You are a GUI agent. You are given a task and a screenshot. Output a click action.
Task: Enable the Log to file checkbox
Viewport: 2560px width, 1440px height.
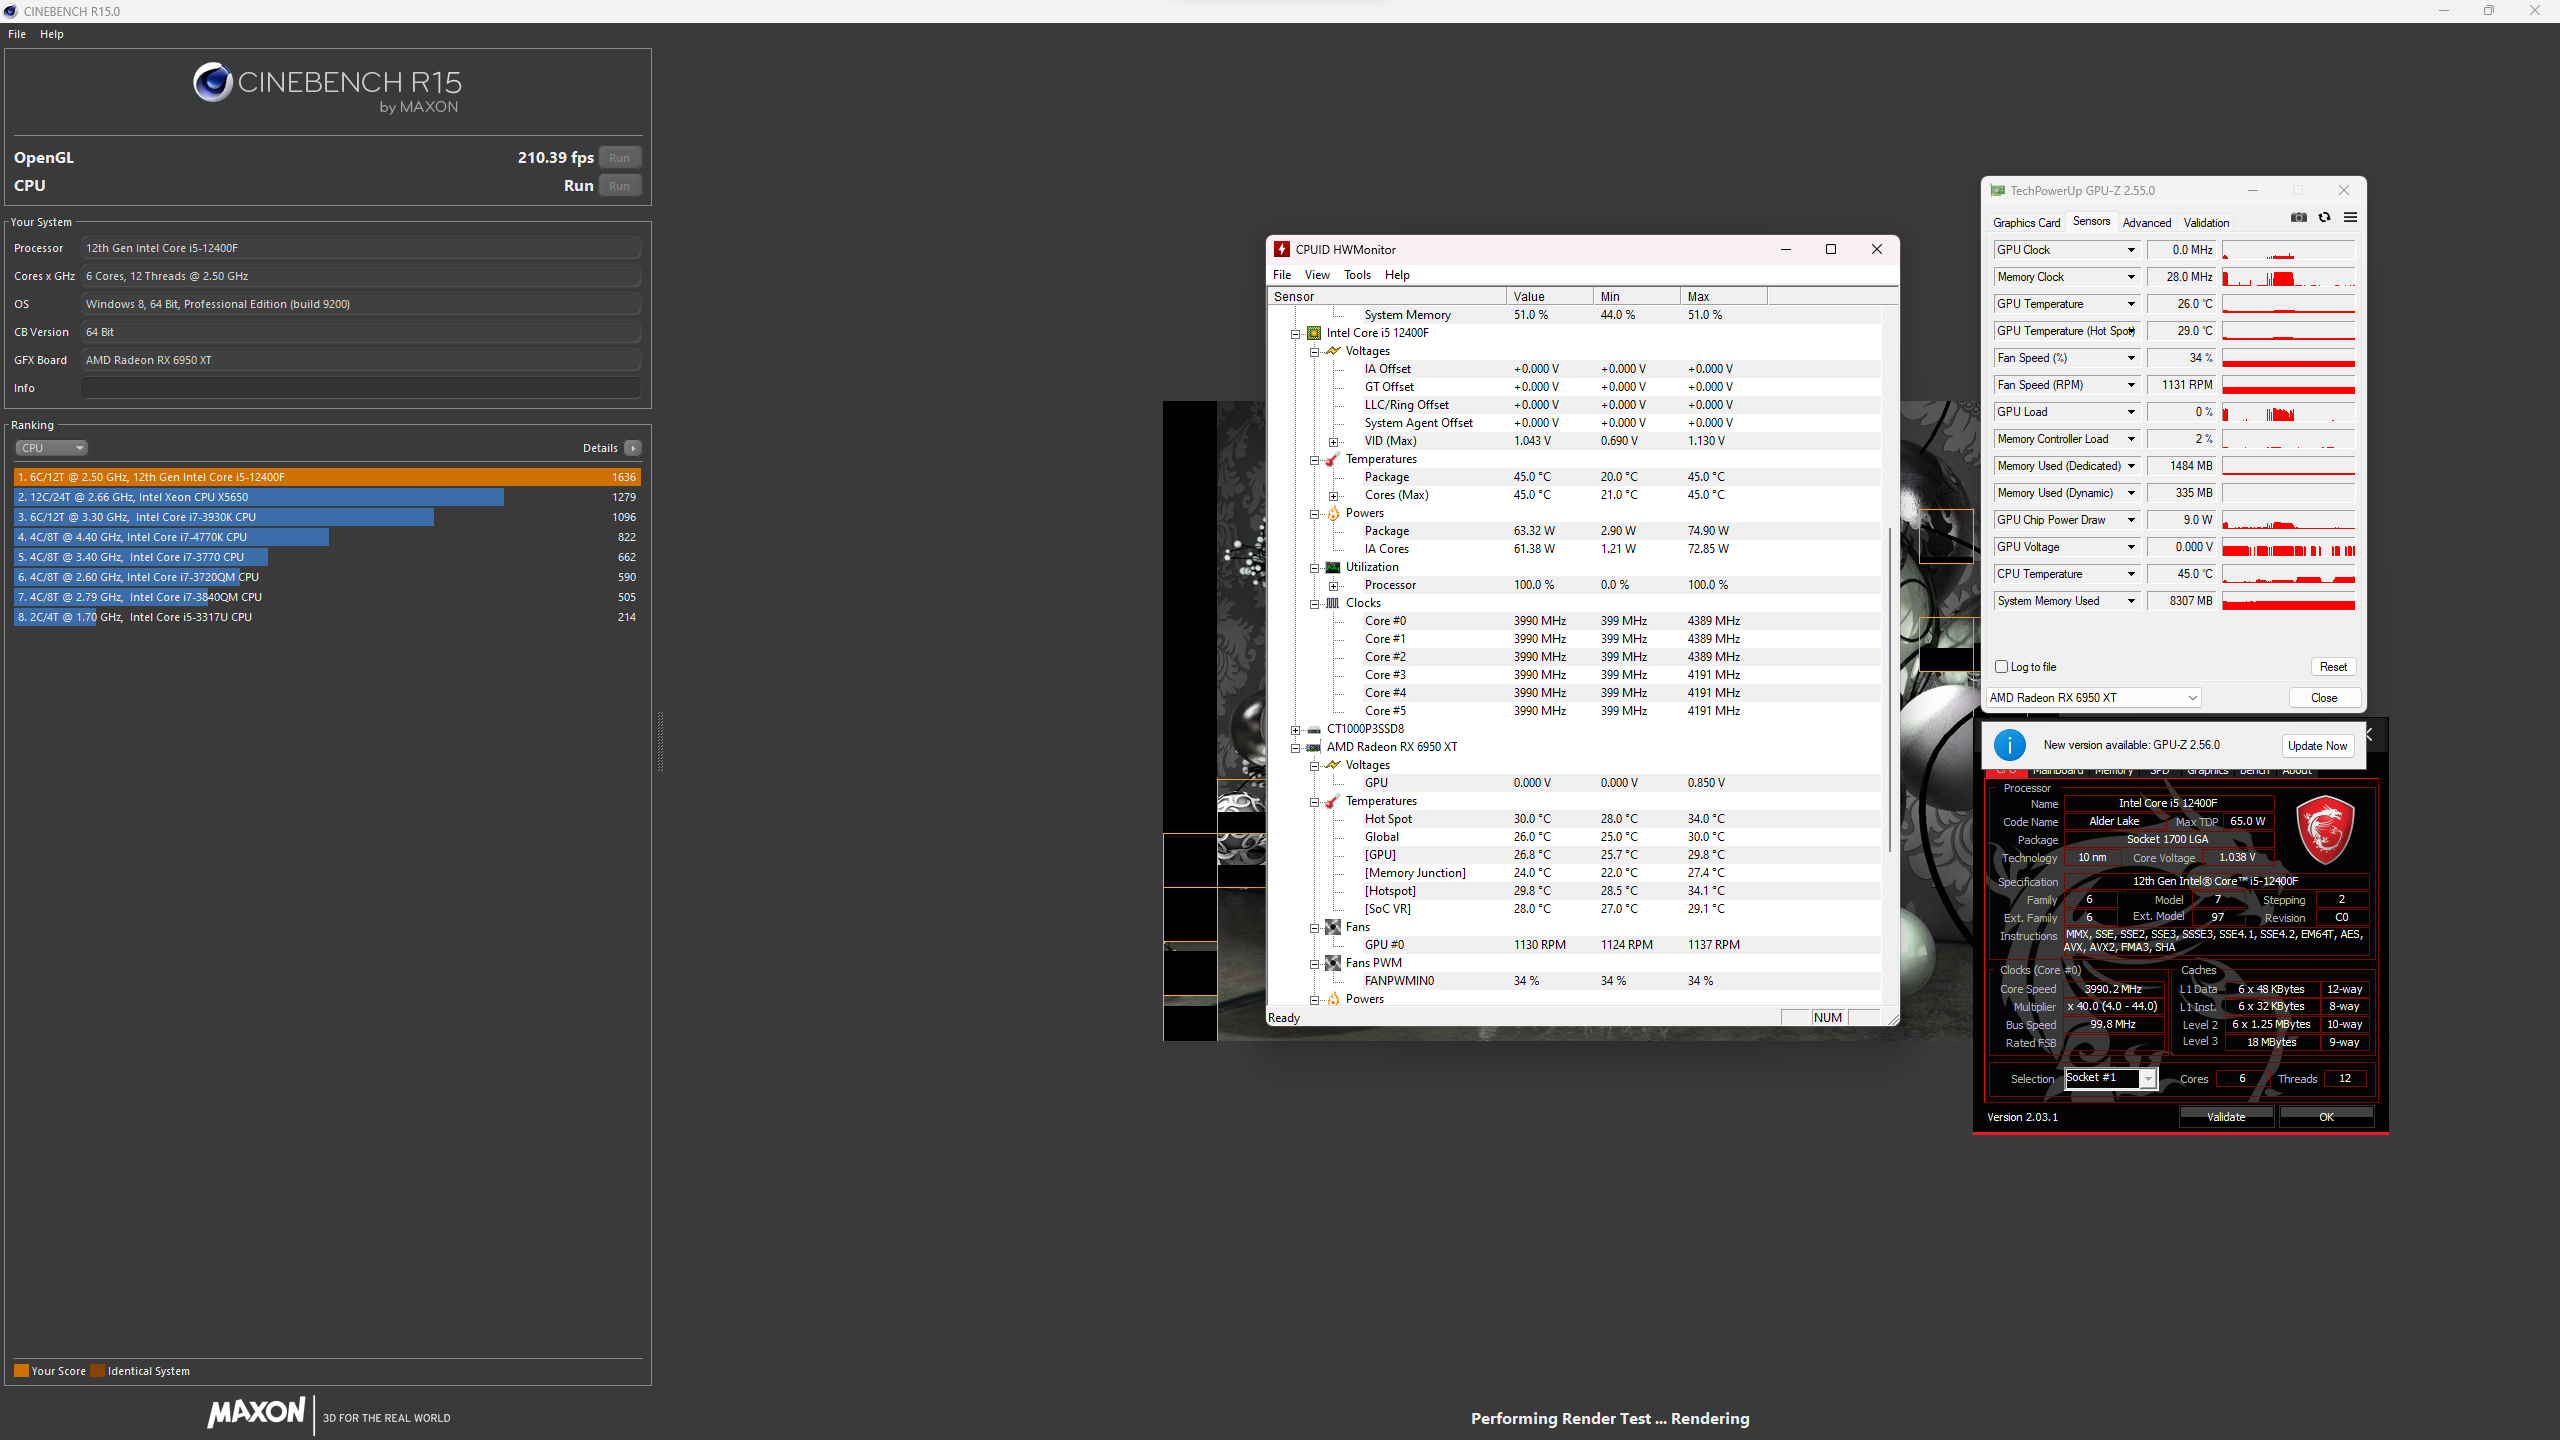[x=2001, y=666]
